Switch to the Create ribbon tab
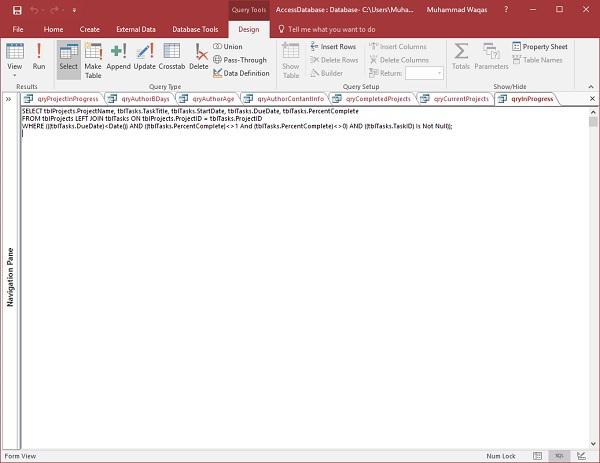Viewport: 600px width, 463px height. (x=90, y=29)
